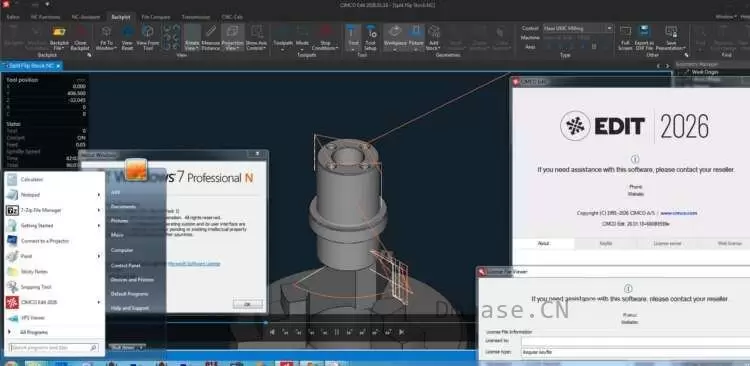Click the search programs and files box
The image size is (750, 366).
pos(54,347)
